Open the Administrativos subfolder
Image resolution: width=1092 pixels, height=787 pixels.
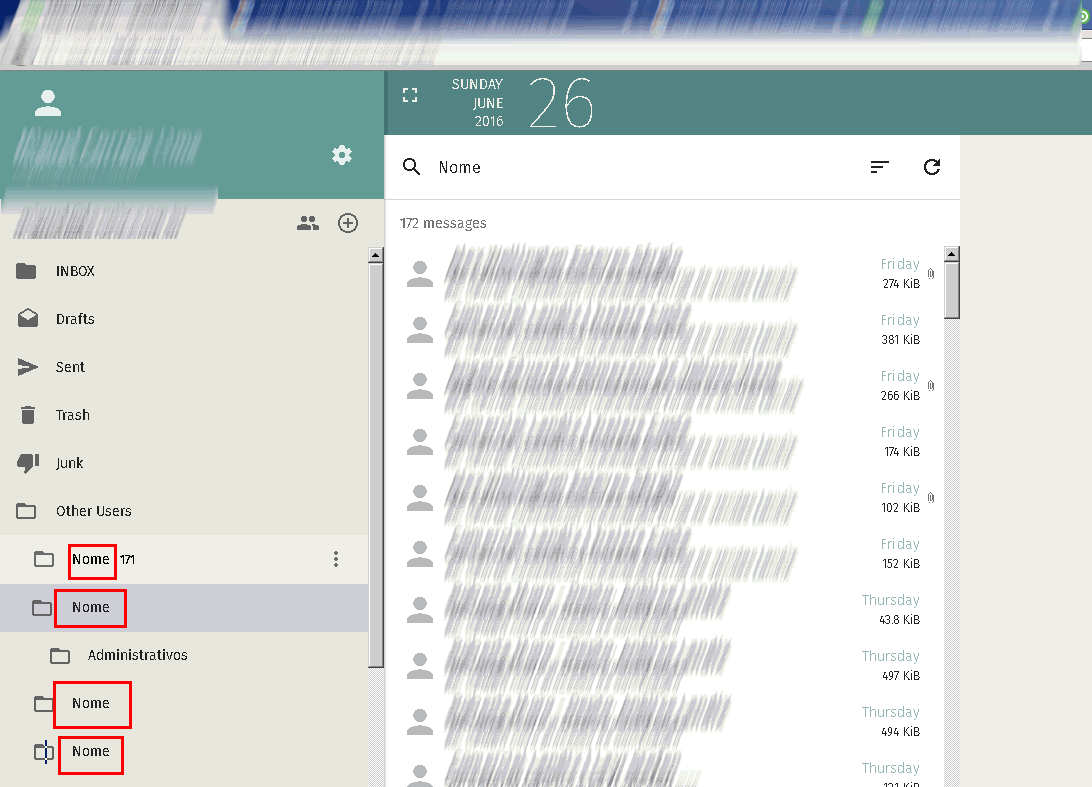(137, 655)
